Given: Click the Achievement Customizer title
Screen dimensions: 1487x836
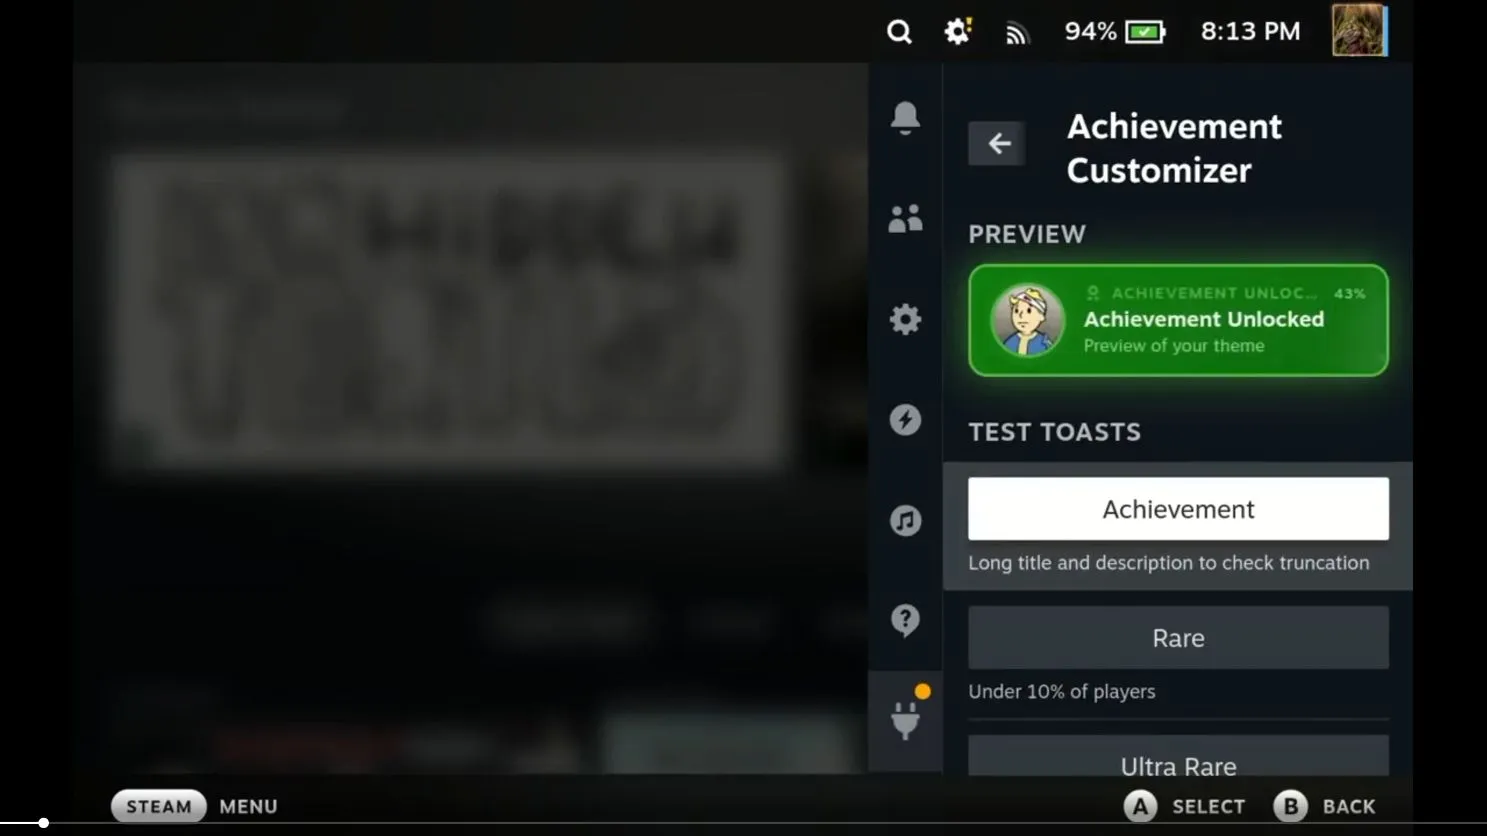Looking at the screenshot, I should (1174, 148).
